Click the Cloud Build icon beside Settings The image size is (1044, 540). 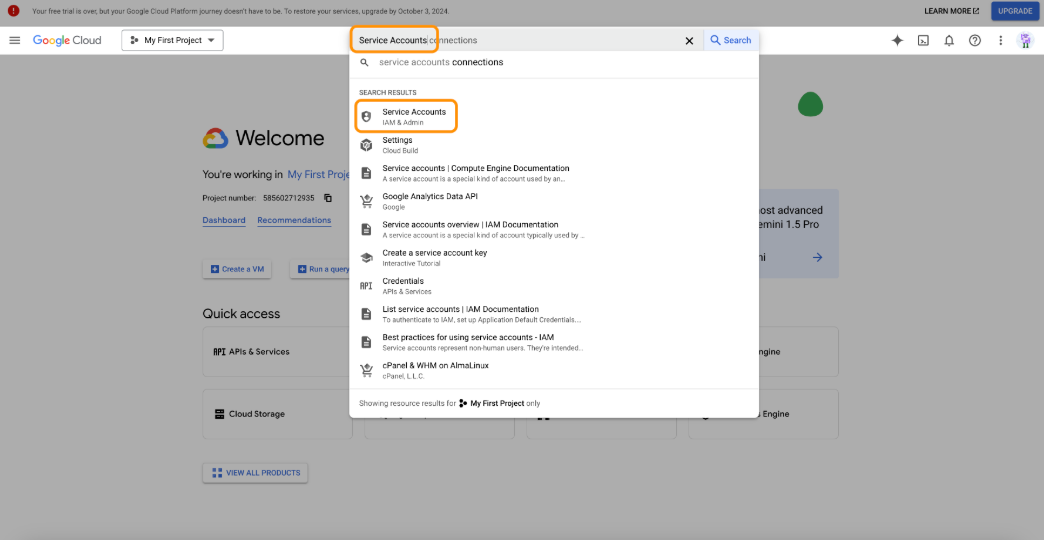pyautogui.click(x=366, y=145)
